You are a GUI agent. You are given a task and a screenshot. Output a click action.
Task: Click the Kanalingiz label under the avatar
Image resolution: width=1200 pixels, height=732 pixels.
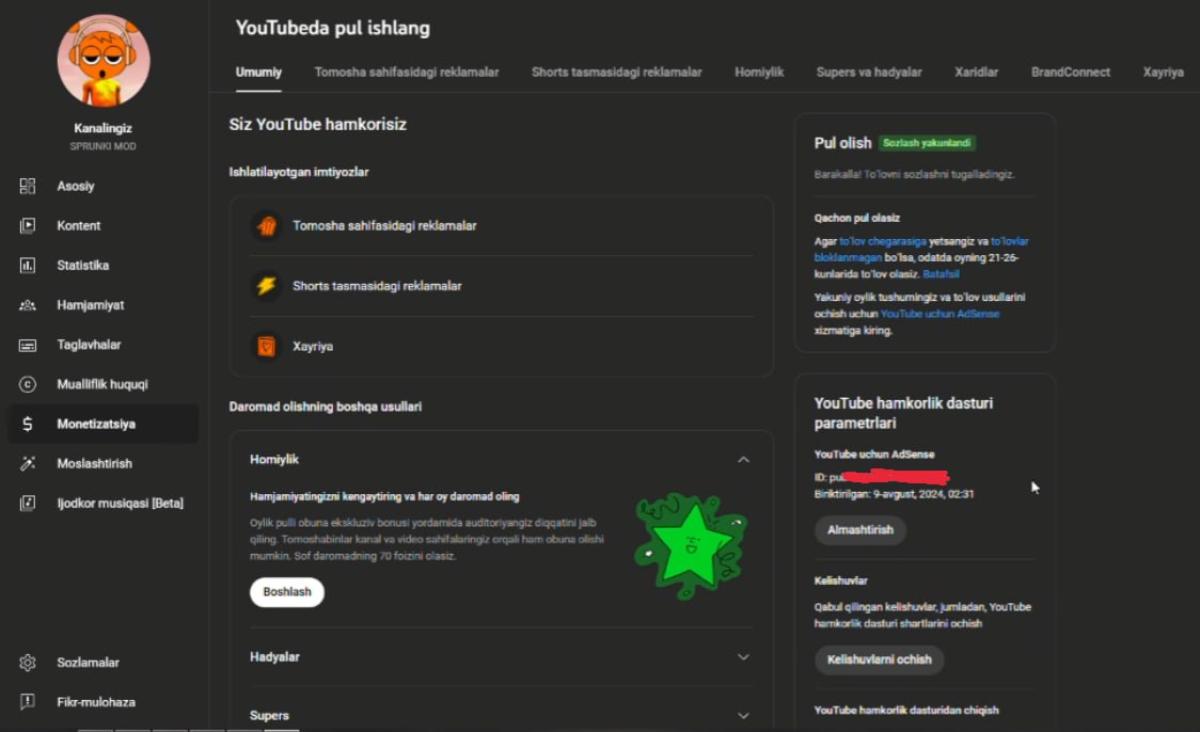pyautogui.click(x=103, y=129)
